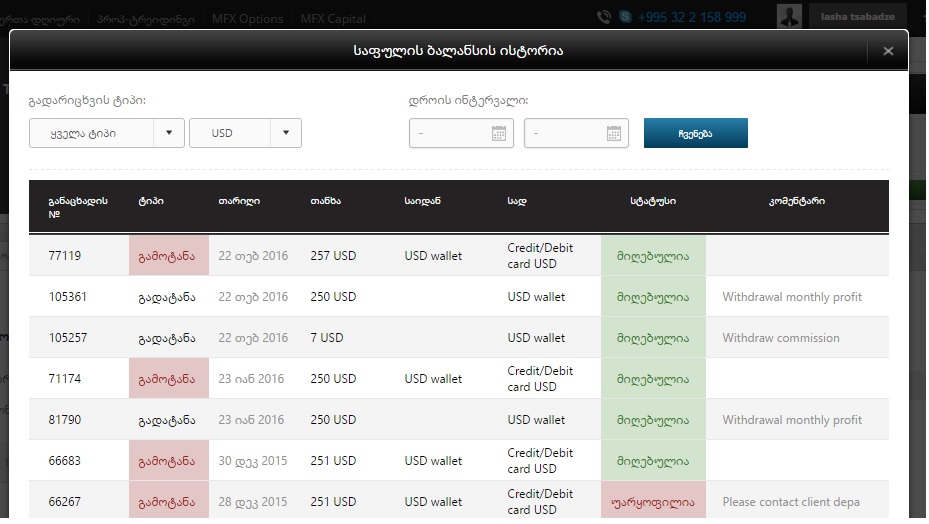Viewport: 929px width, 524px height.
Task: Select application number 71174
Action: [x=65, y=378]
